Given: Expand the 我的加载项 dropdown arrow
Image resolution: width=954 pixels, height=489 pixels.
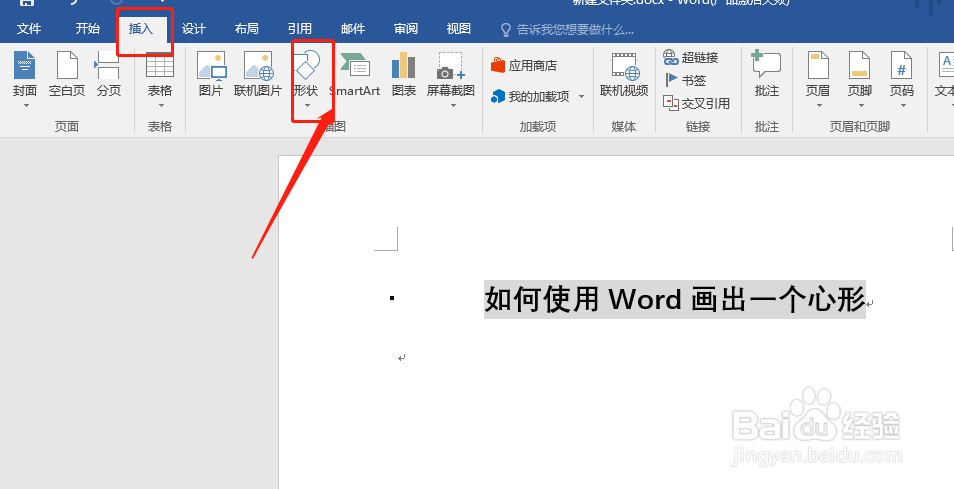Looking at the screenshot, I should coord(581,97).
